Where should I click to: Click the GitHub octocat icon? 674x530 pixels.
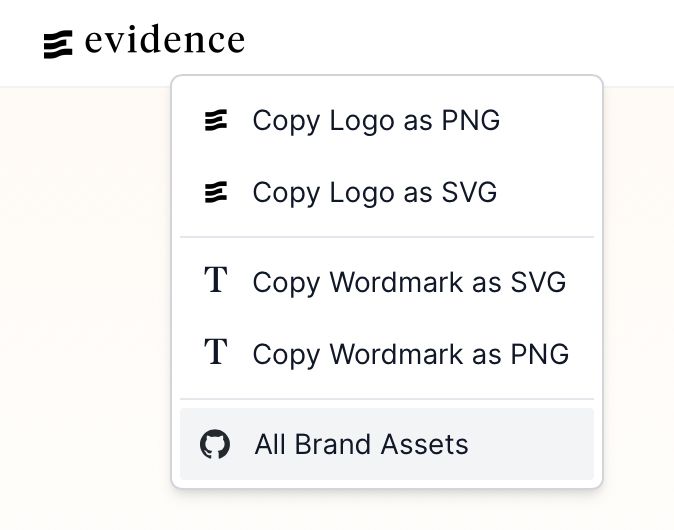pos(215,444)
